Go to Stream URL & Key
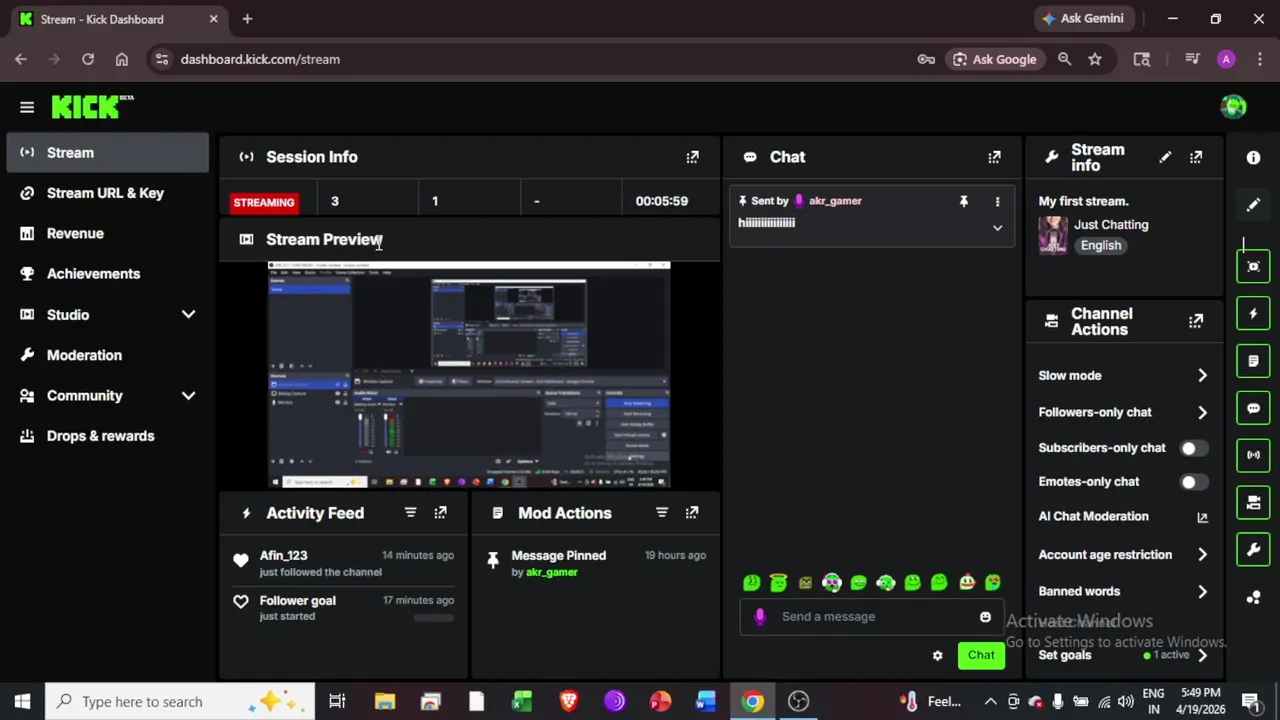Screen dimensions: 1280x720 108,193
